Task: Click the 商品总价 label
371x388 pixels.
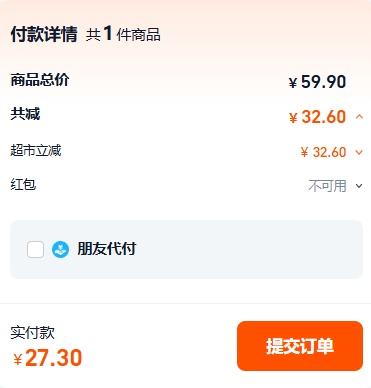Action: pyautogui.click(x=40, y=80)
